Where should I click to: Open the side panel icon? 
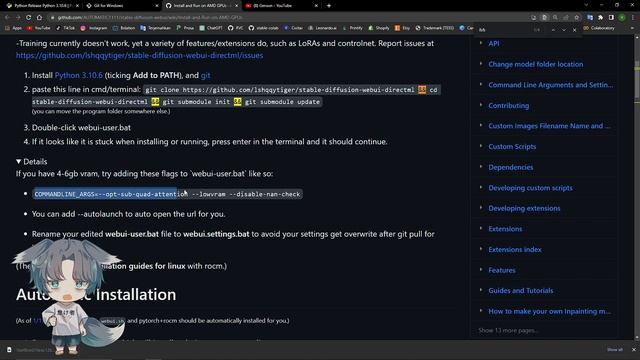[611, 17]
